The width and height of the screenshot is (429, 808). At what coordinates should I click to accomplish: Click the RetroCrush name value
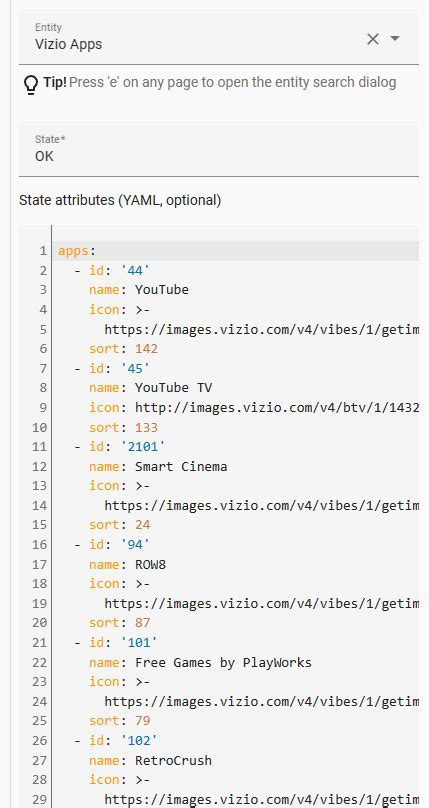click(174, 760)
